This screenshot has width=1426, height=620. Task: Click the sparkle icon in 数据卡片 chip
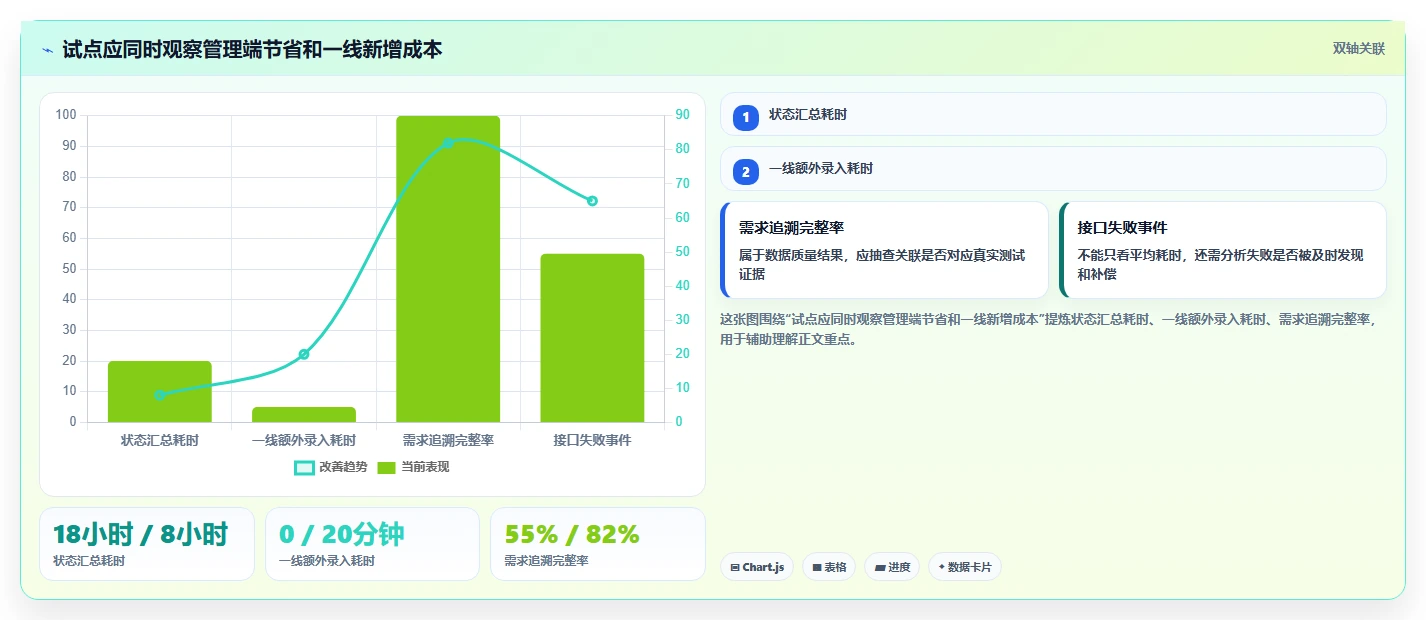click(x=941, y=567)
